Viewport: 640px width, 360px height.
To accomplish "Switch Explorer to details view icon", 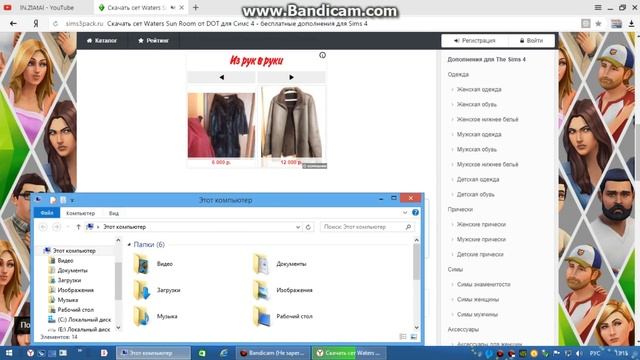I will point(403,337).
